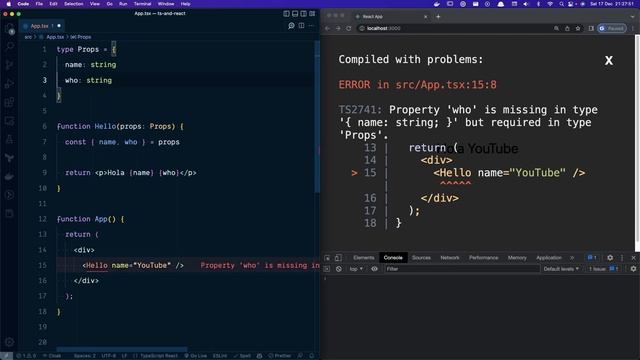Go forward in the browser
This screenshot has height=360, width=640.
338,28
